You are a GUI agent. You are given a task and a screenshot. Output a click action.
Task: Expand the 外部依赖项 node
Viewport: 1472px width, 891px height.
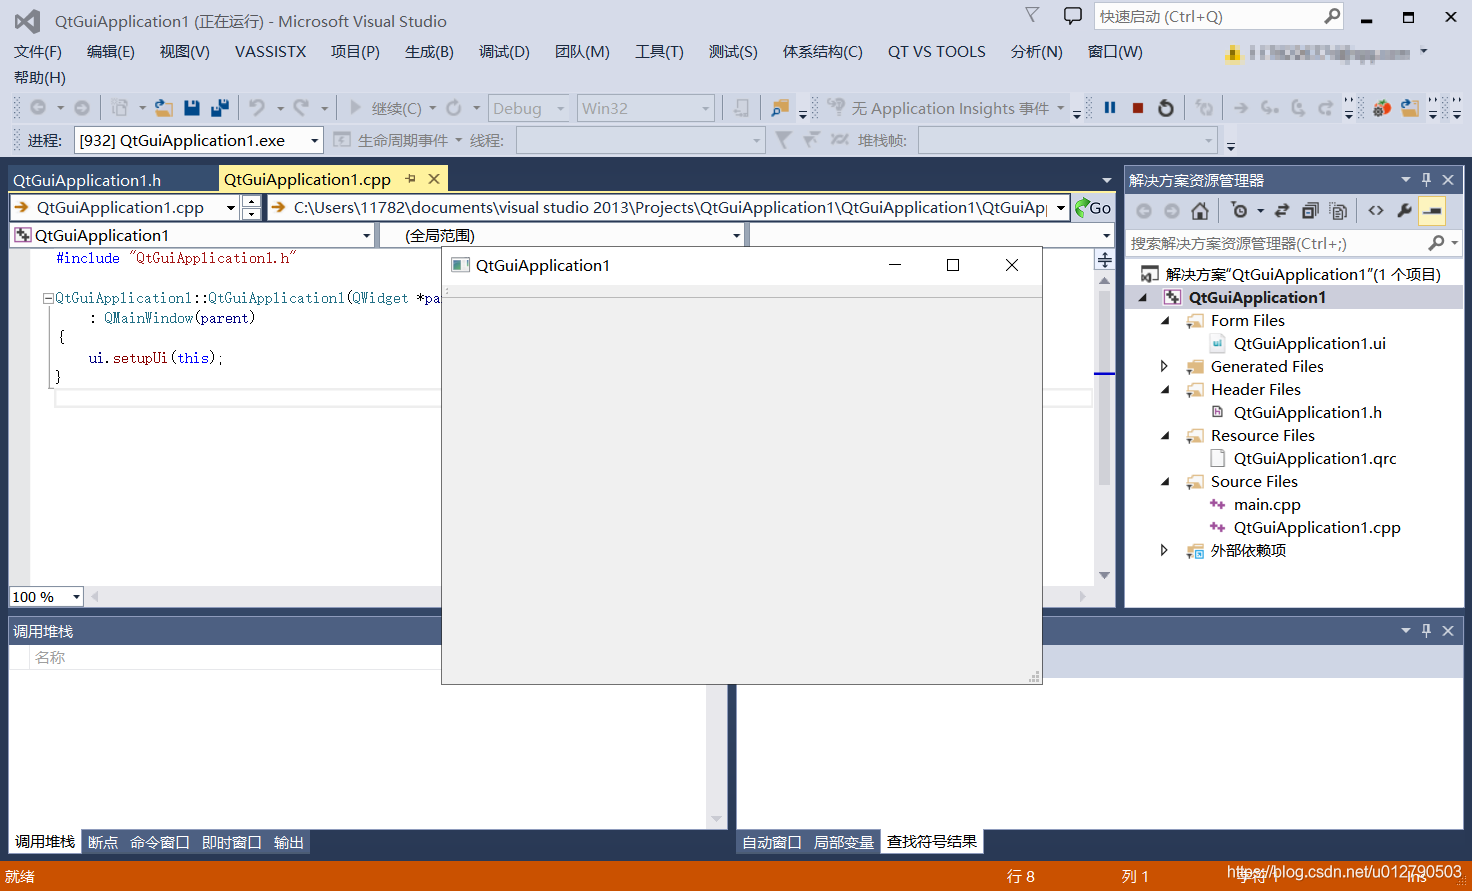(1164, 550)
